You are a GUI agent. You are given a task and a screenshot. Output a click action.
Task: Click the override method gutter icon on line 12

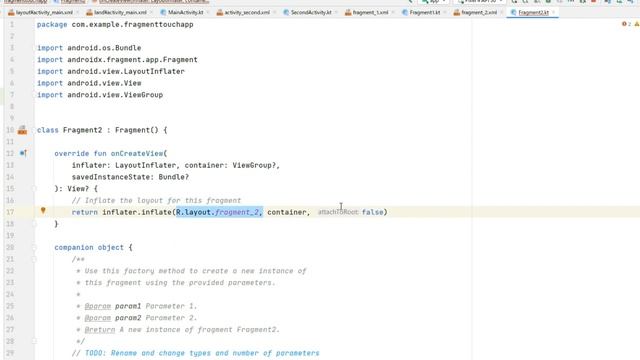pyautogui.click(x=23, y=153)
